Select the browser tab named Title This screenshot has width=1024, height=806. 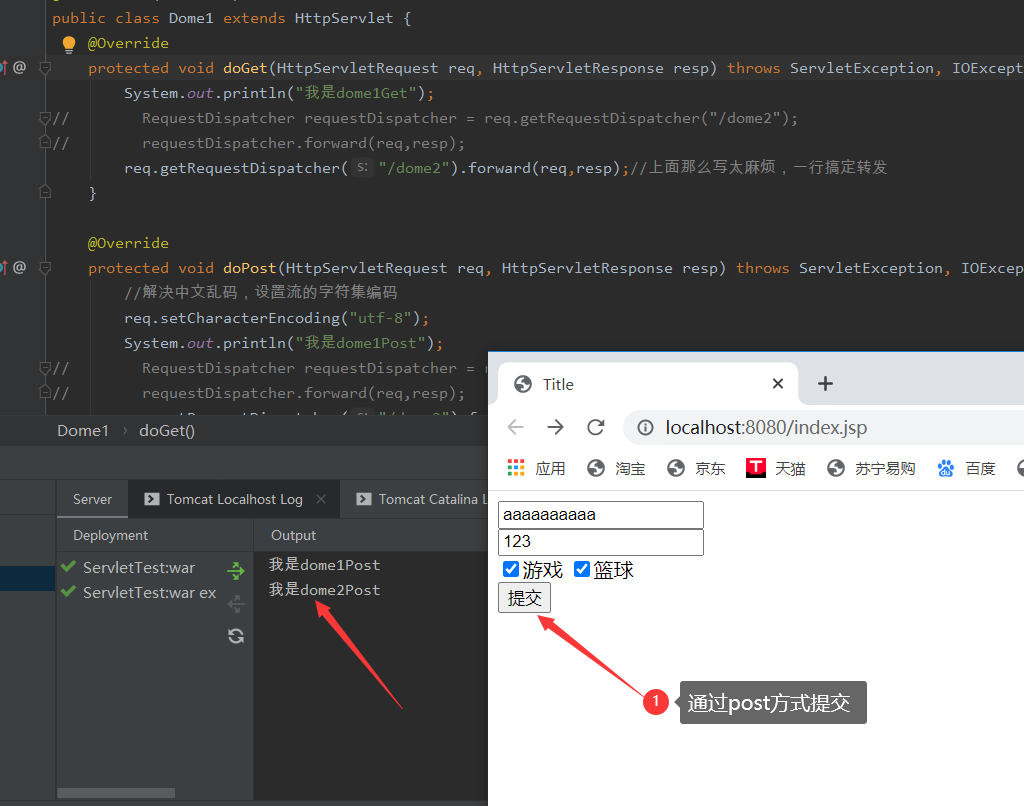[x=647, y=384]
